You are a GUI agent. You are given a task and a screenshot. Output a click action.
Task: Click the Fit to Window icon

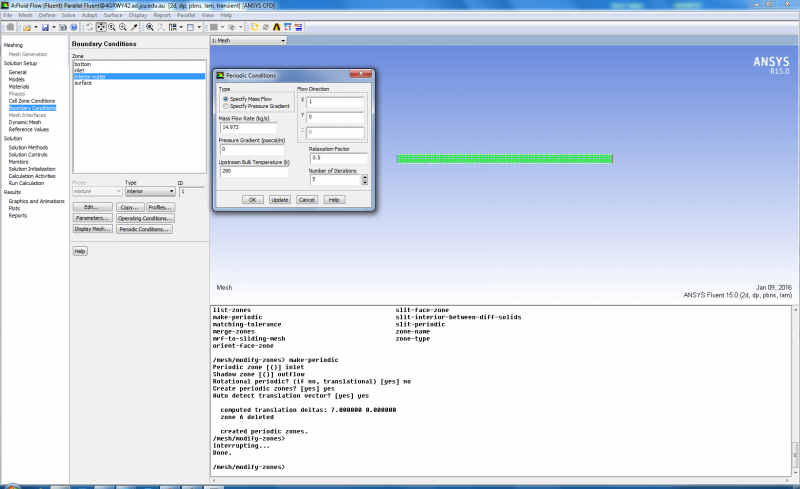point(150,27)
